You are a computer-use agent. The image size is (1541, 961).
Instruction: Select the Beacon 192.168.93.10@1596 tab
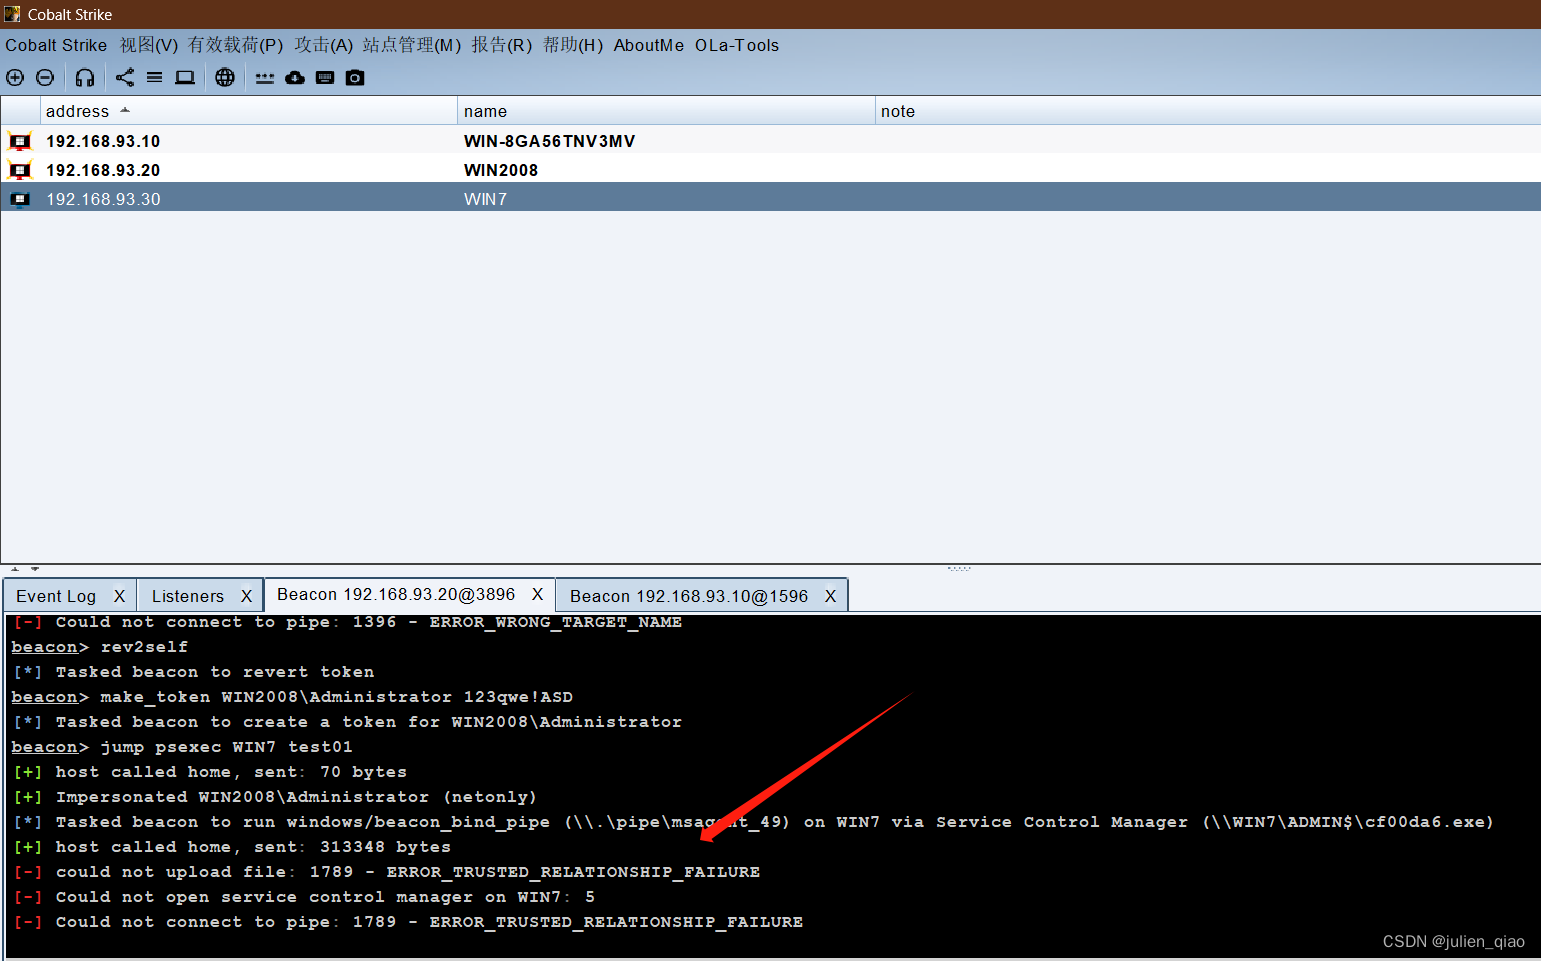pyautogui.click(x=689, y=596)
